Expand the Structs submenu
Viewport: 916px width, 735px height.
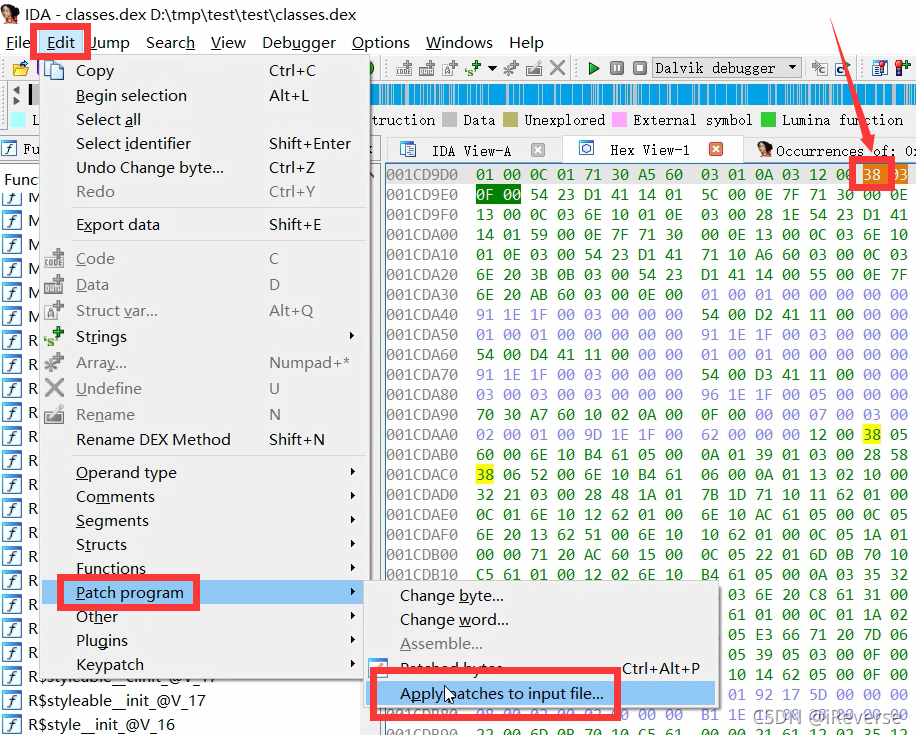point(204,544)
